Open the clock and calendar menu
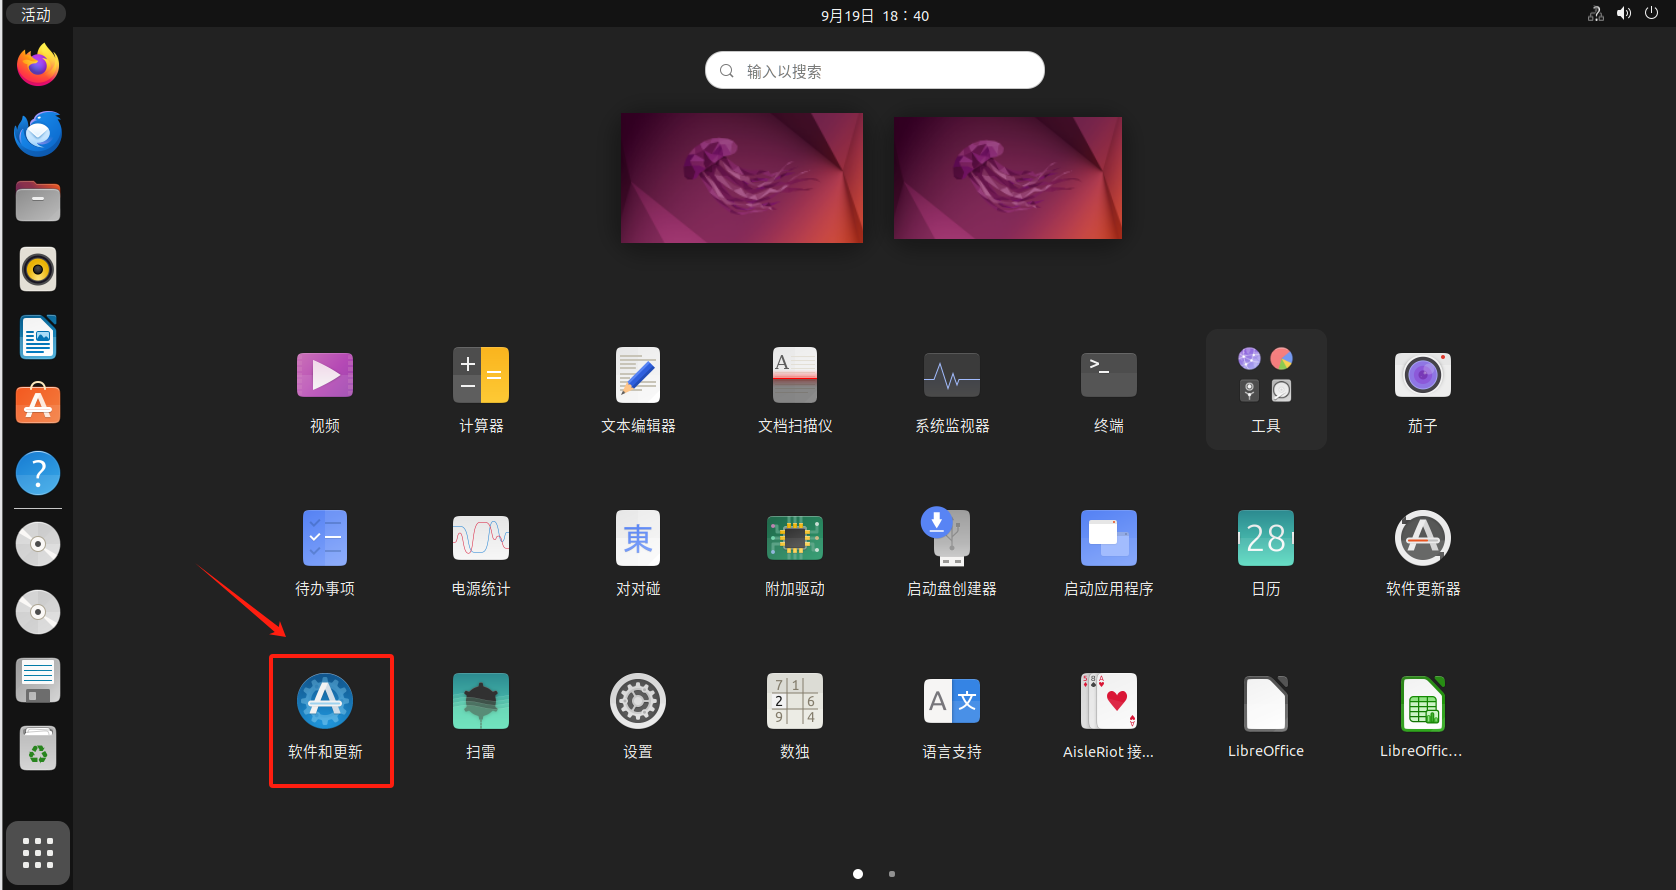The width and height of the screenshot is (1676, 890). (x=875, y=15)
